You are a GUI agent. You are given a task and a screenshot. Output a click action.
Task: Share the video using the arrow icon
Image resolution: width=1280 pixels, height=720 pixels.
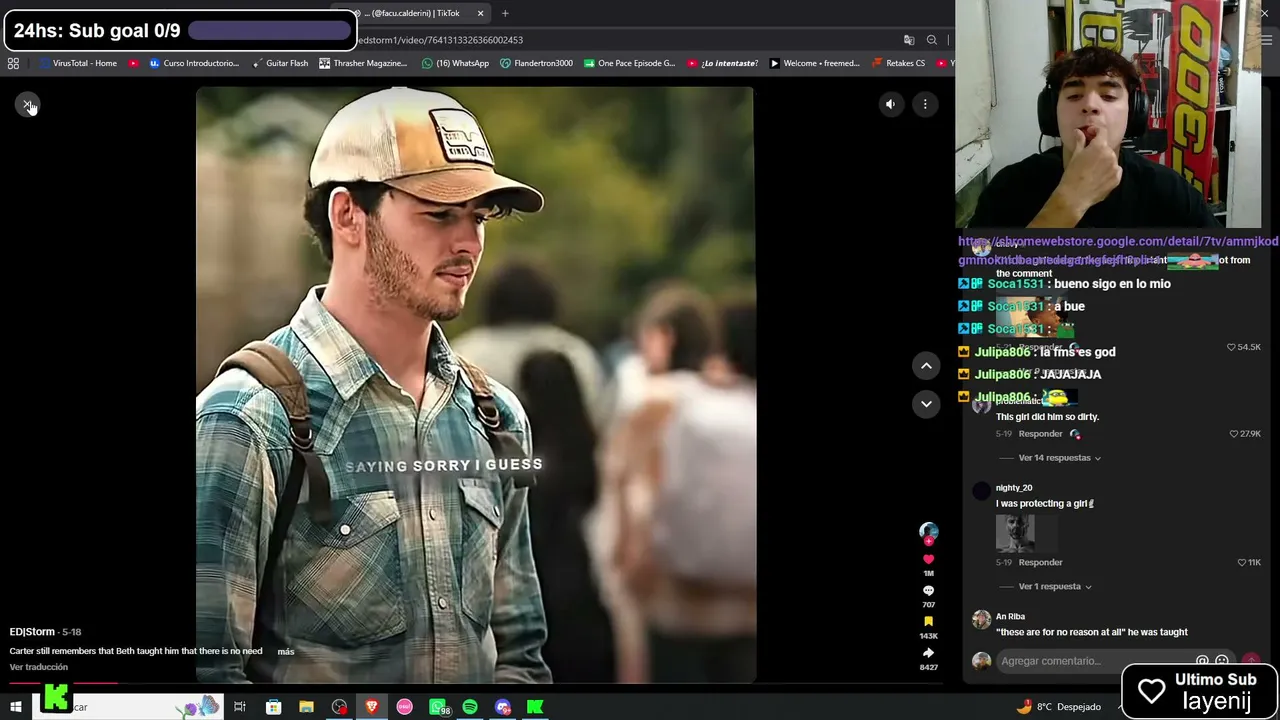coord(929,652)
